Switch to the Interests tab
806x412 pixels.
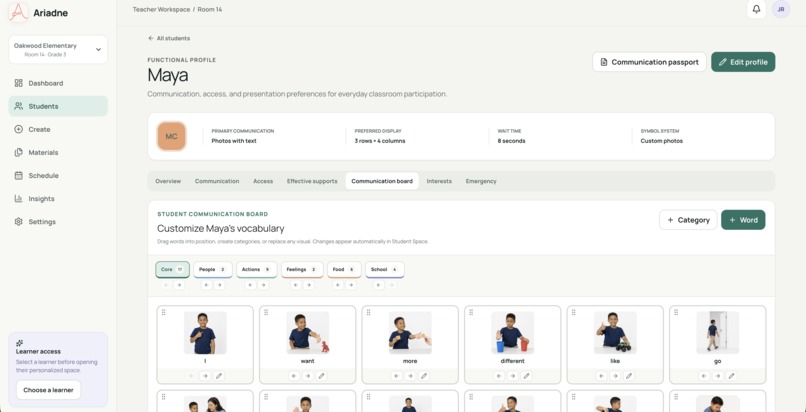pyautogui.click(x=439, y=181)
